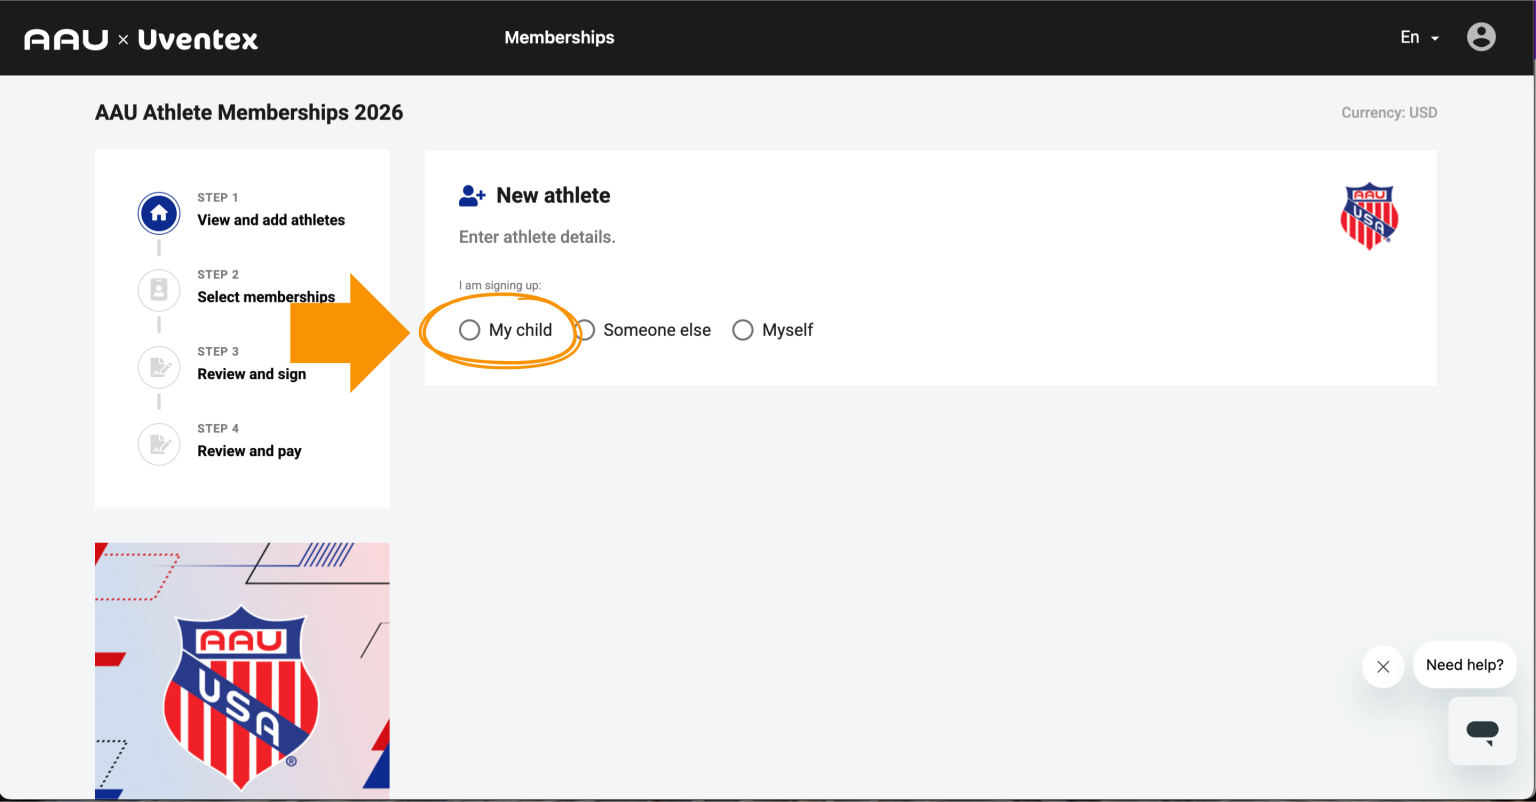Open the user account profile icon
This screenshot has height=802, width=1536.
coord(1481,37)
